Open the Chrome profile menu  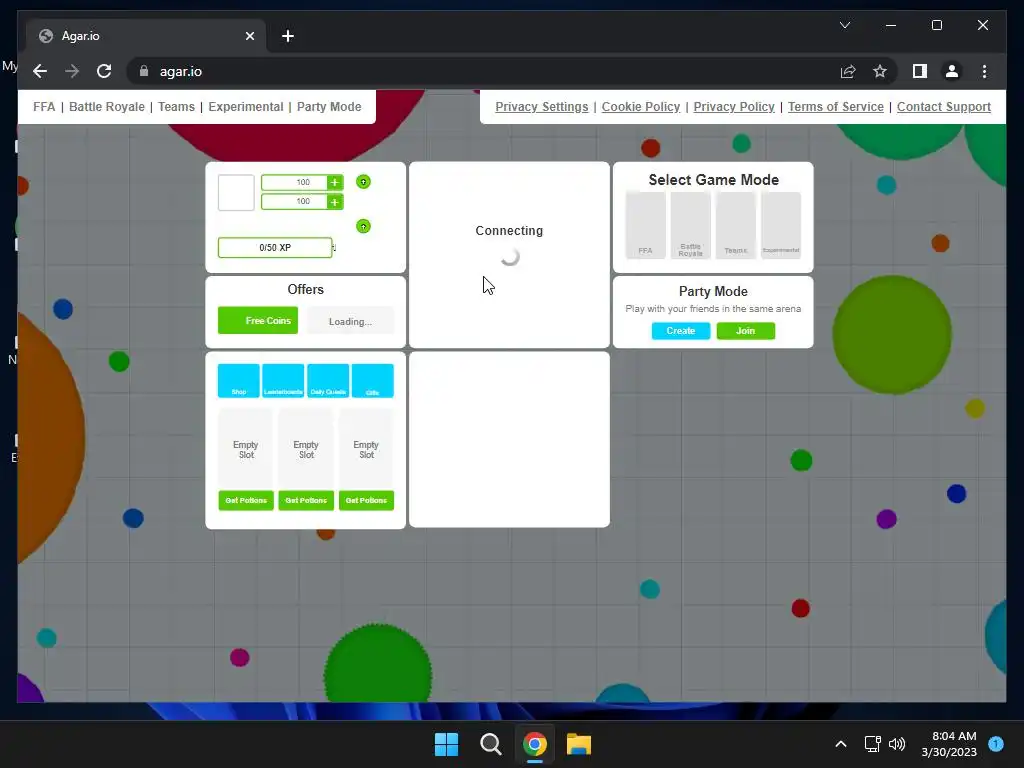pyautogui.click(x=952, y=71)
